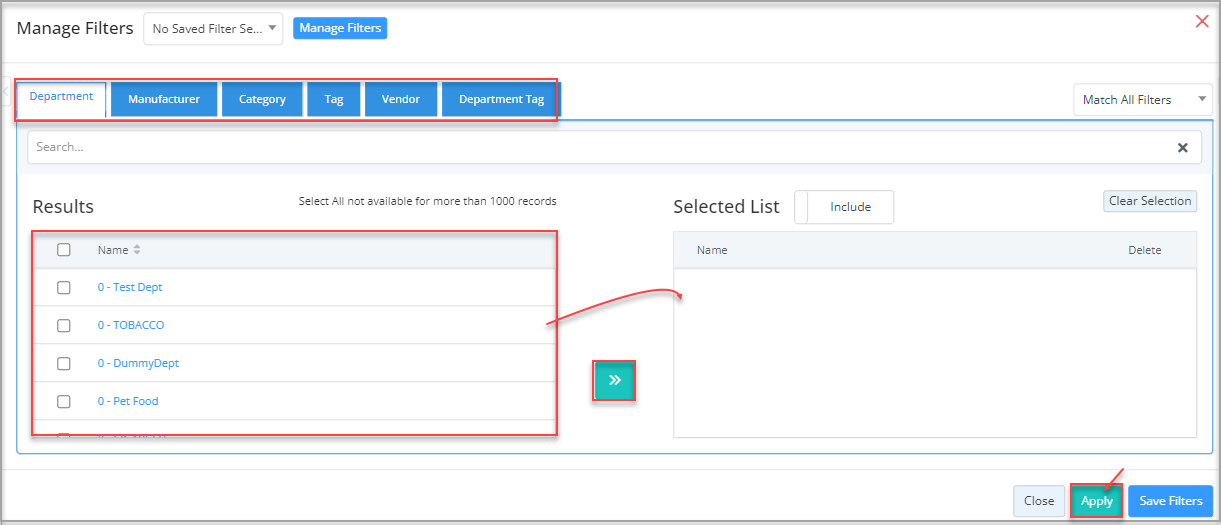
Task: Select the Vendor tab
Action: pyautogui.click(x=401, y=100)
